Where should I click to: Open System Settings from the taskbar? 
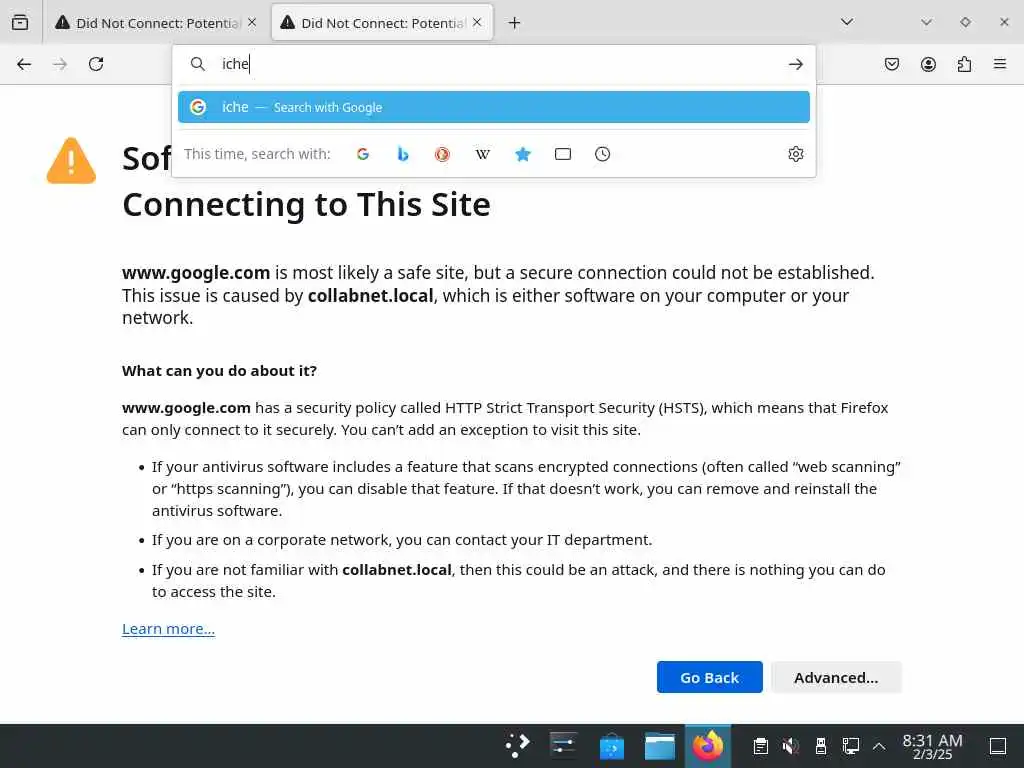coord(563,745)
